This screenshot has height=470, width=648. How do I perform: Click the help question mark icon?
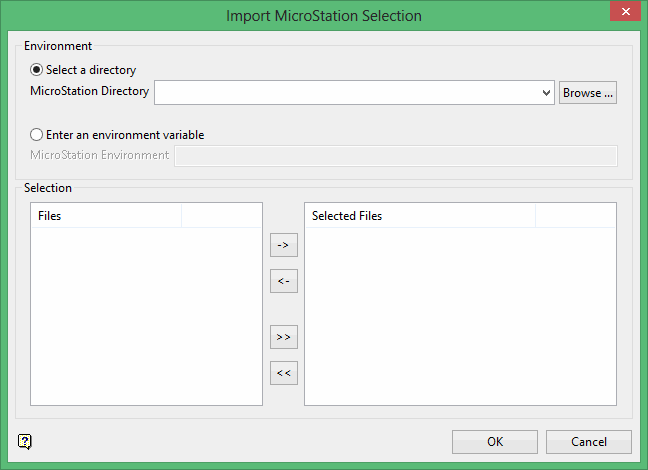point(25,441)
